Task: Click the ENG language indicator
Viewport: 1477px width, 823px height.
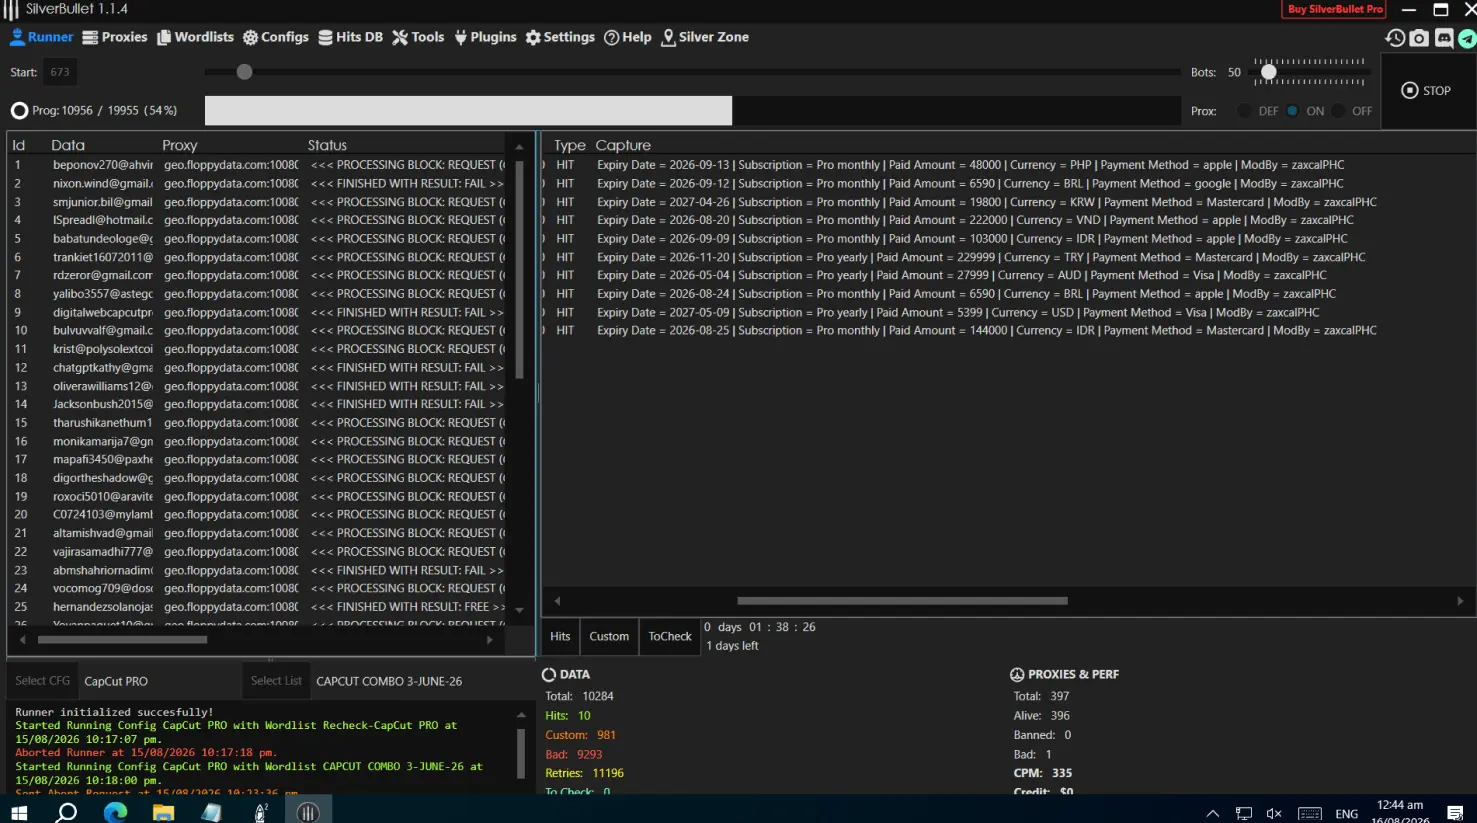Action: click(1347, 814)
